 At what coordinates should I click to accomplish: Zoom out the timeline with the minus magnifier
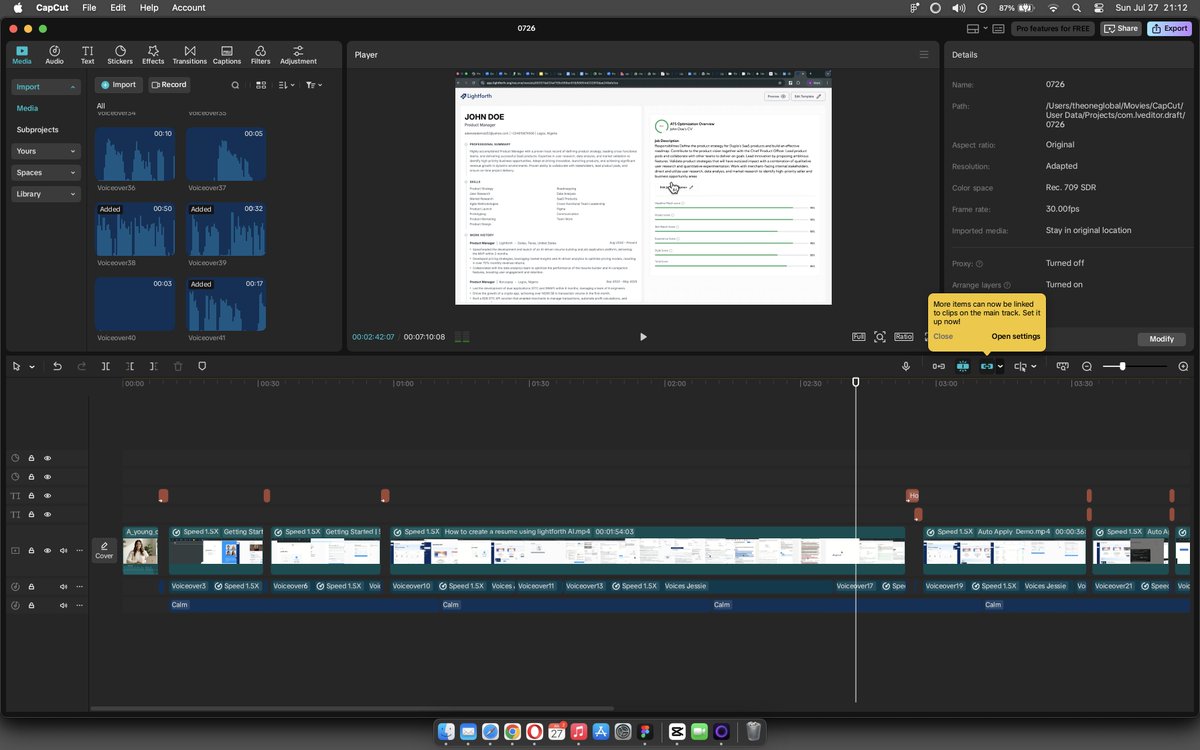tap(1087, 367)
